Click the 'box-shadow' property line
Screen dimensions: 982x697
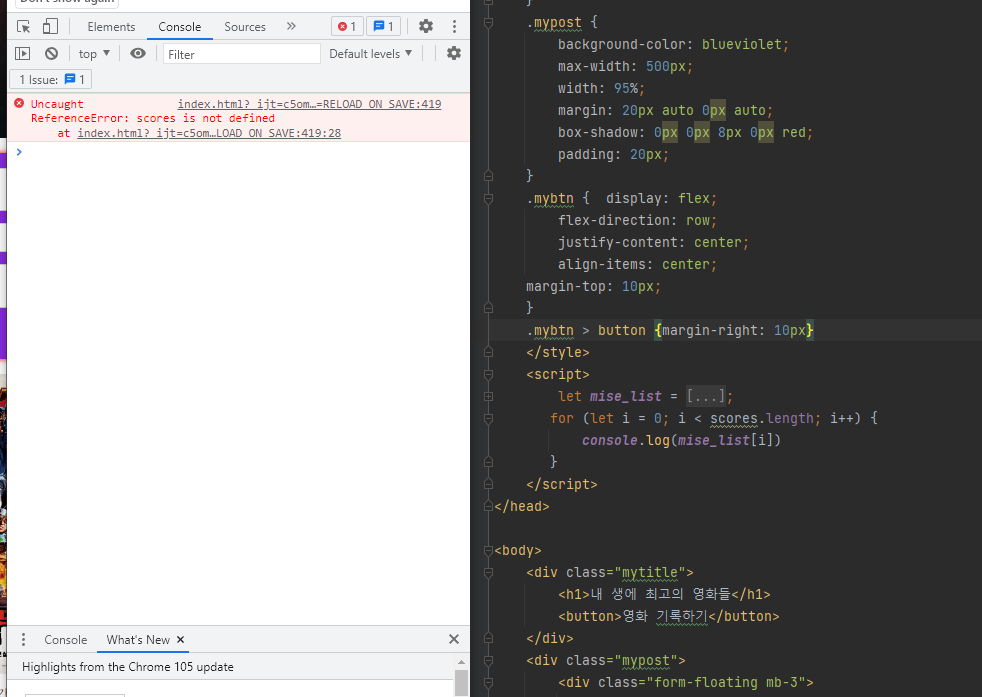pyautogui.click(x=685, y=132)
